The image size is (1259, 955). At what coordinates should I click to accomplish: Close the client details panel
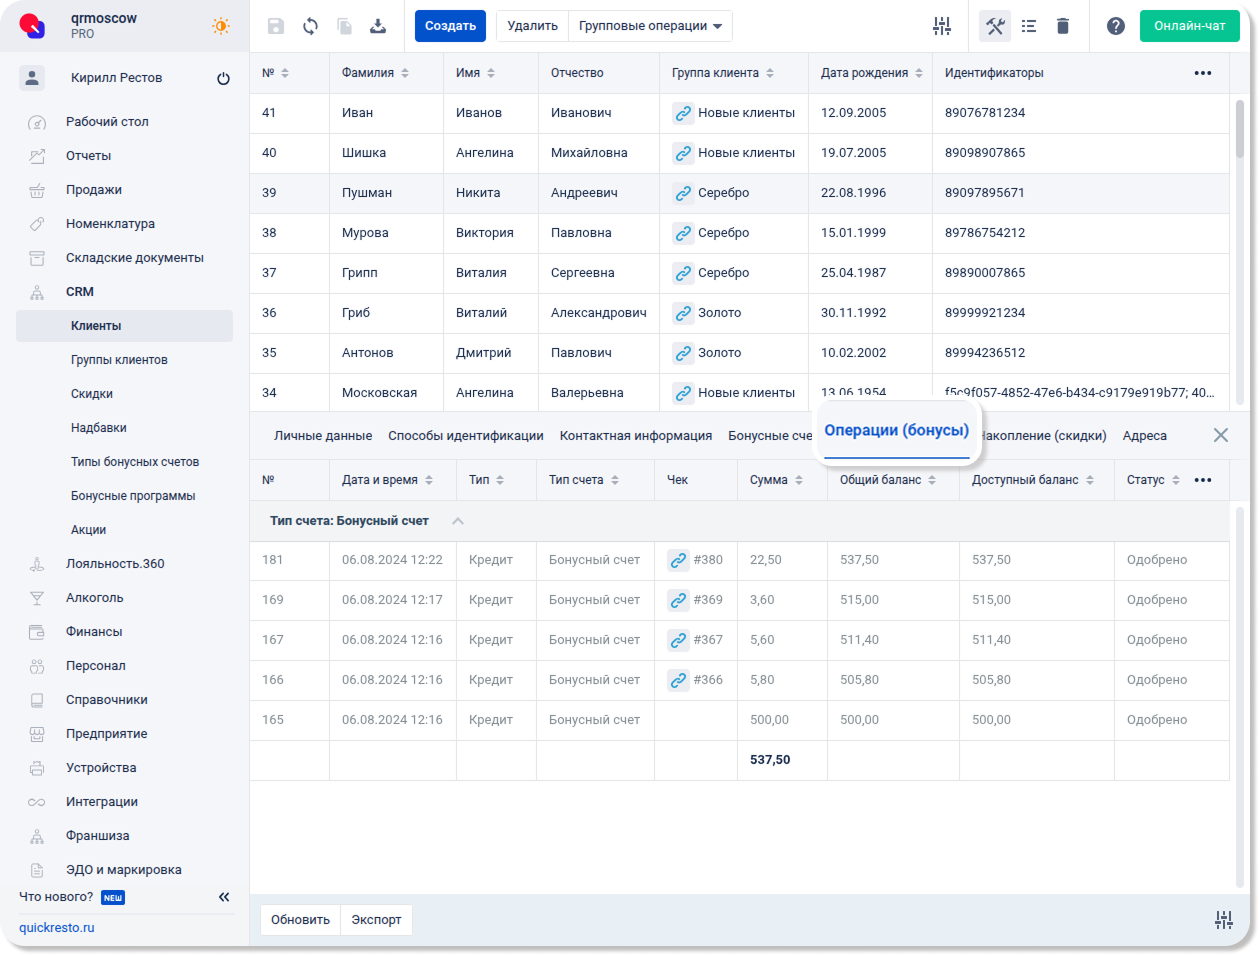1221,435
